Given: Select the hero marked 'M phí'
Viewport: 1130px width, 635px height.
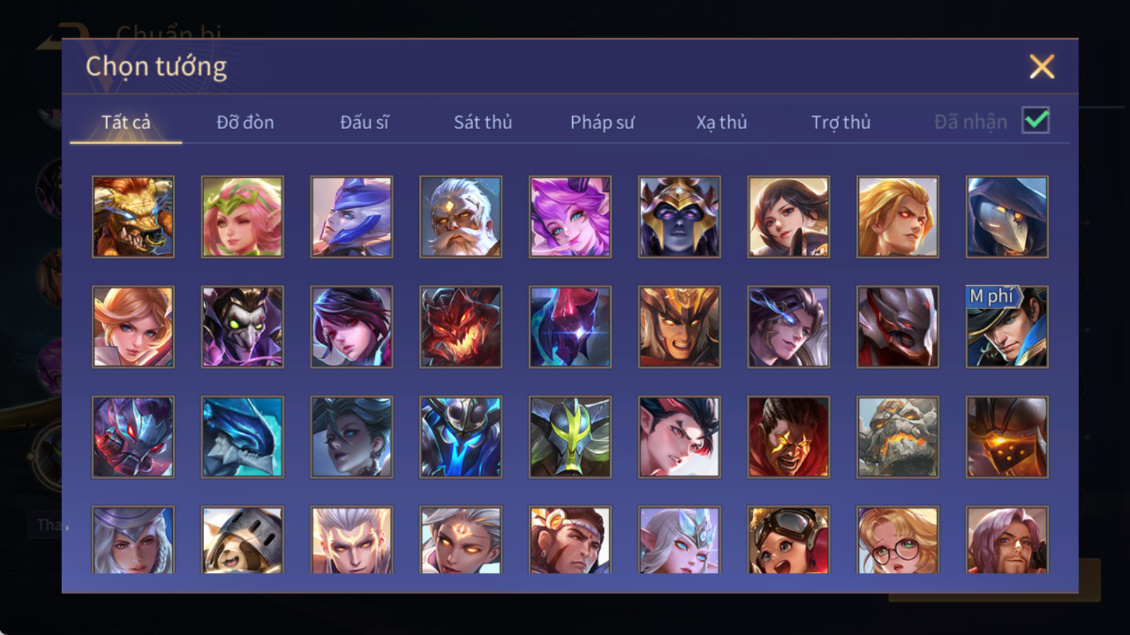Looking at the screenshot, I should point(1007,327).
